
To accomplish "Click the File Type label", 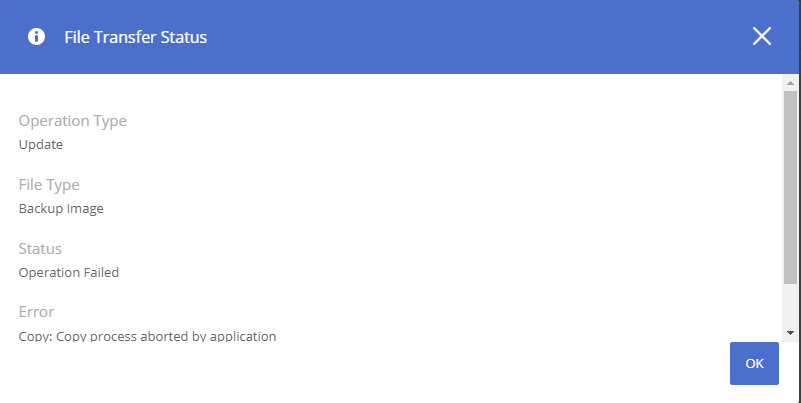I will coord(49,185).
